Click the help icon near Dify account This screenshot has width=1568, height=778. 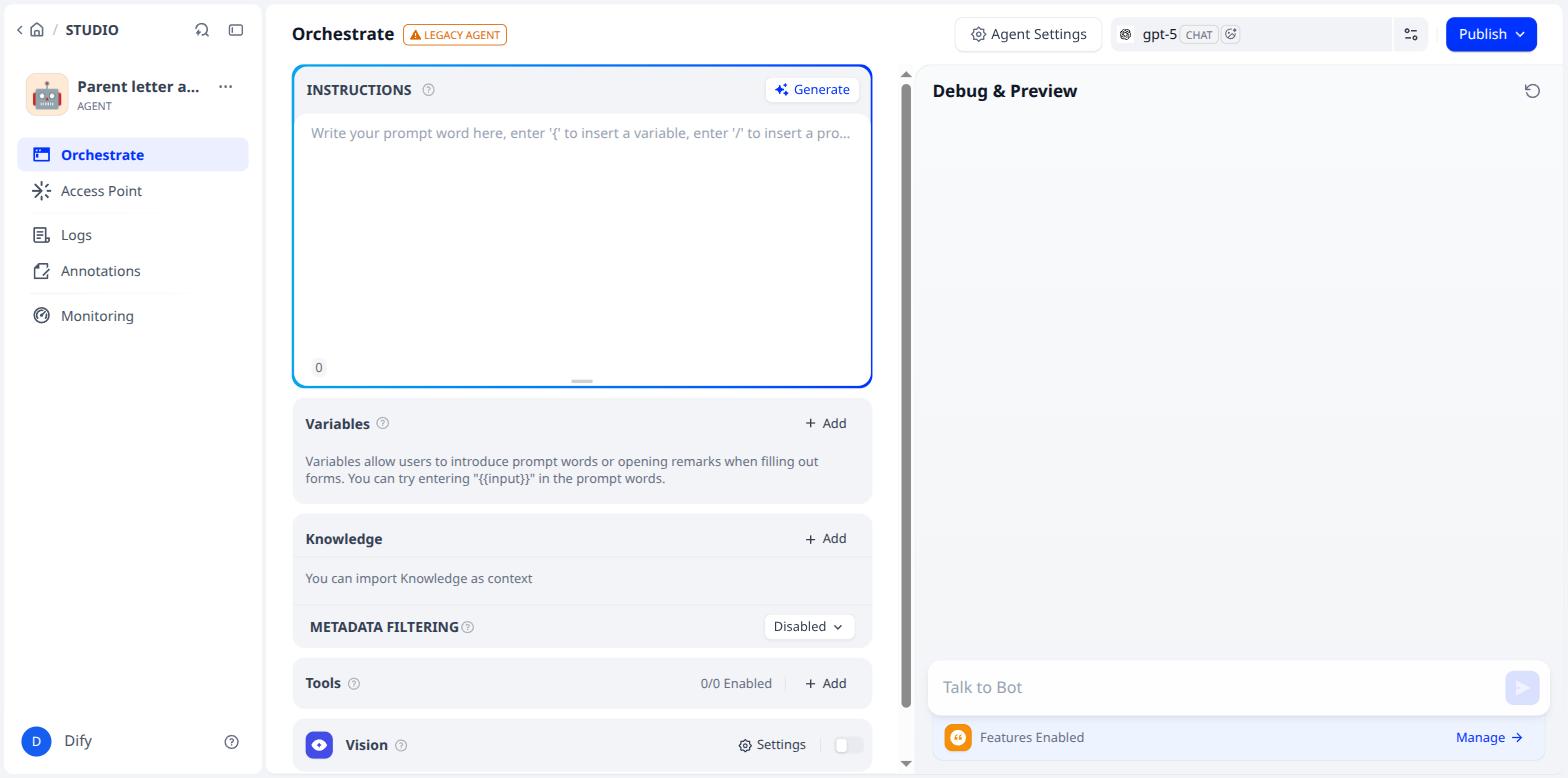click(232, 742)
